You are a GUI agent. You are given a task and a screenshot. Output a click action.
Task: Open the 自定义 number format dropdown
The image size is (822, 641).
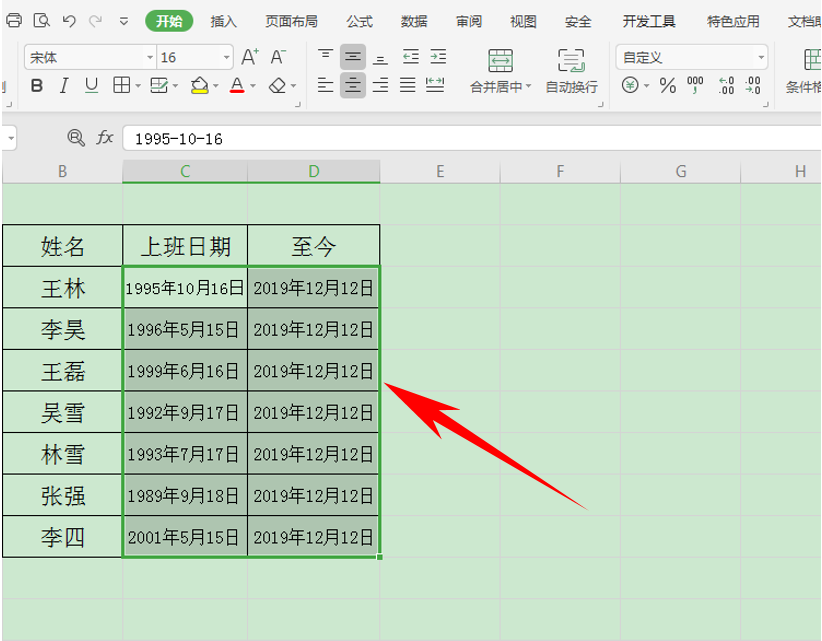pos(761,57)
